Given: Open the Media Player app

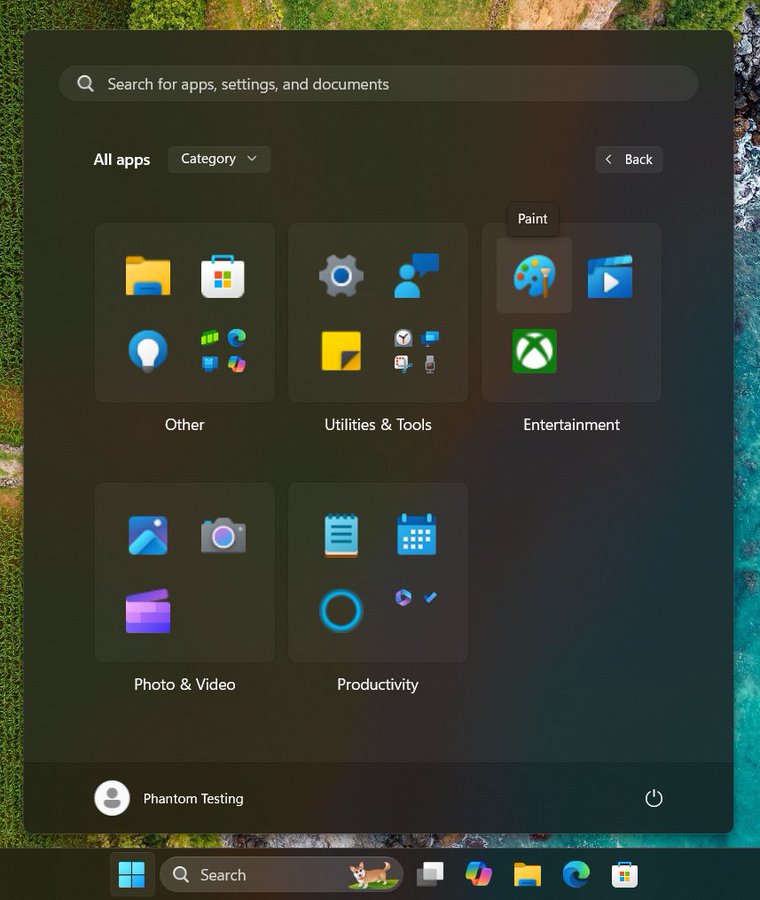Looking at the screenshot, I should [x=610, y=276].
